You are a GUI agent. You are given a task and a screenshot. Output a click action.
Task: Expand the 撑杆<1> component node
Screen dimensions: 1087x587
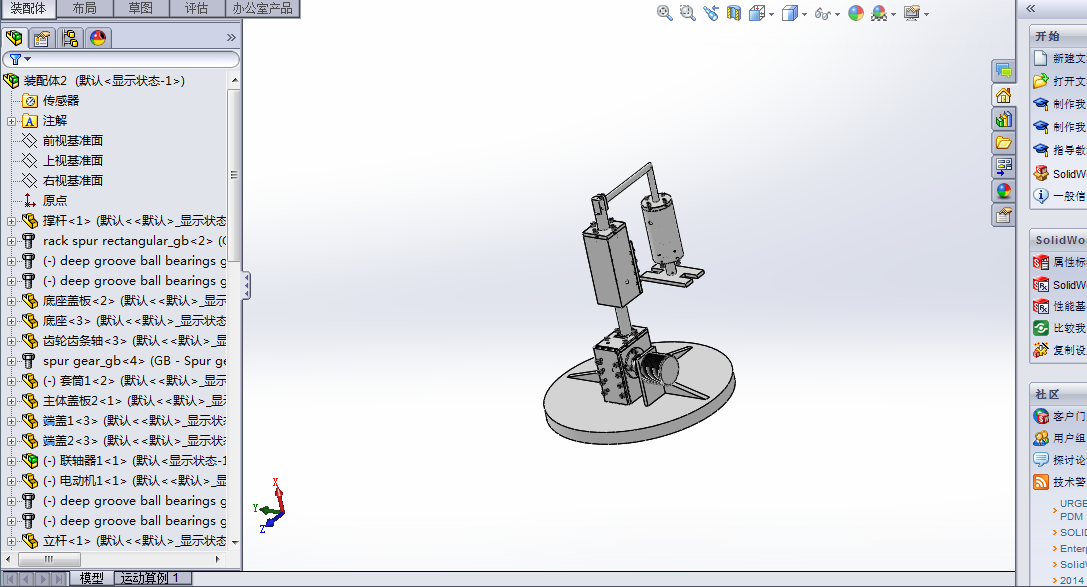click(x=11, y=221)
